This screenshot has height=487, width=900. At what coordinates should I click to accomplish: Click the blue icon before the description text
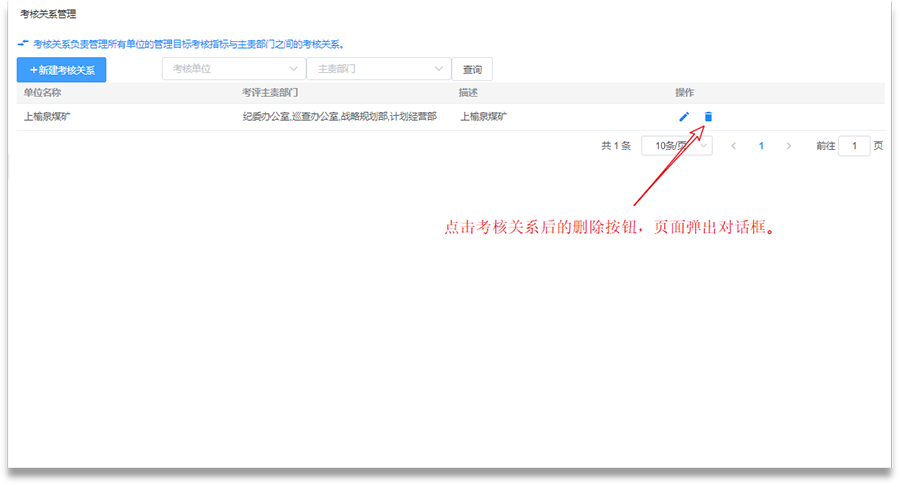point(23,44)
